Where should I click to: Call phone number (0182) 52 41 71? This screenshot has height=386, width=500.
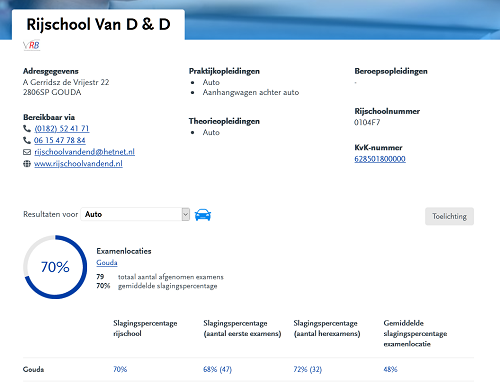coord(62,128)
